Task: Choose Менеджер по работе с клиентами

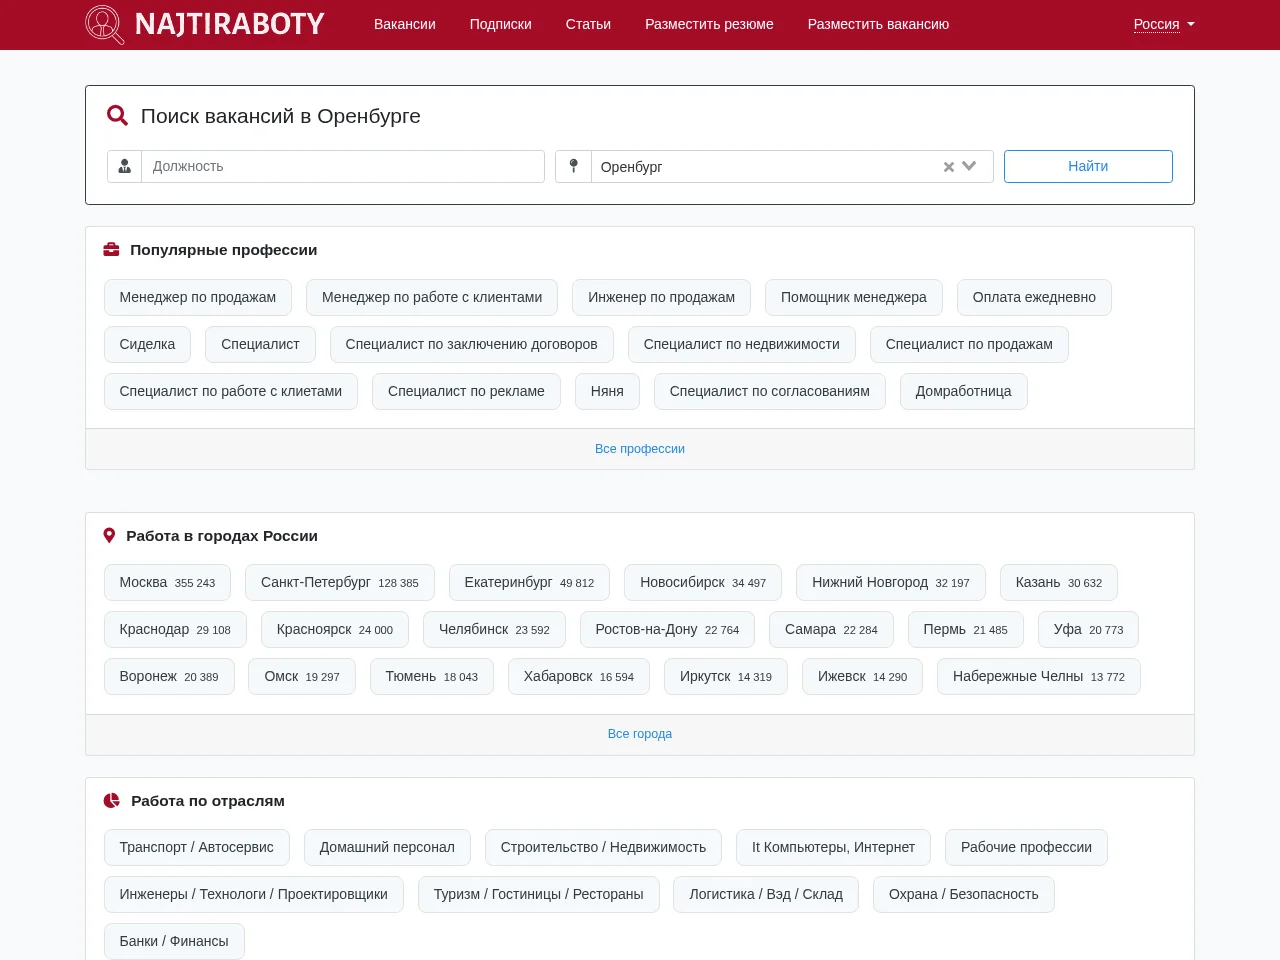Action: pos(432,297)
